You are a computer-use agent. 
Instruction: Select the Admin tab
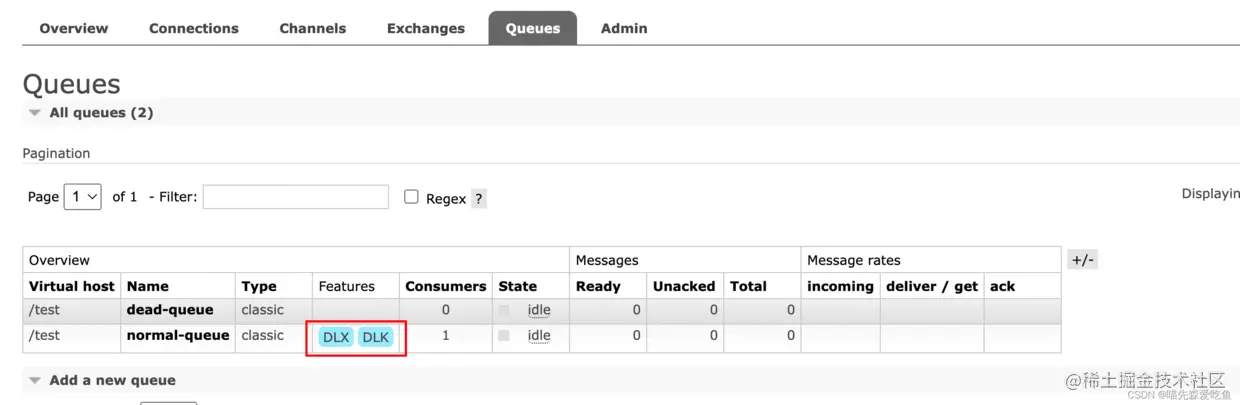coord(624,28)
